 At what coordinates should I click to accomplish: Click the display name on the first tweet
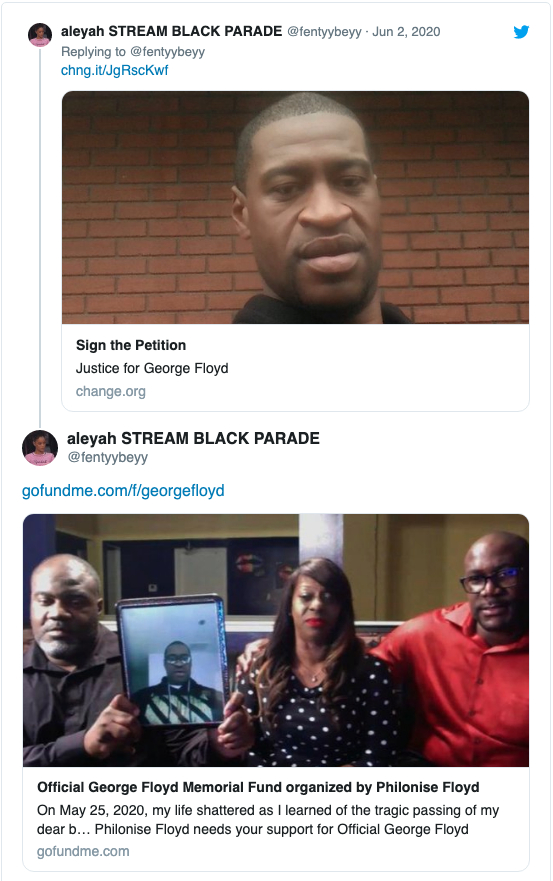tap(171, 31)
